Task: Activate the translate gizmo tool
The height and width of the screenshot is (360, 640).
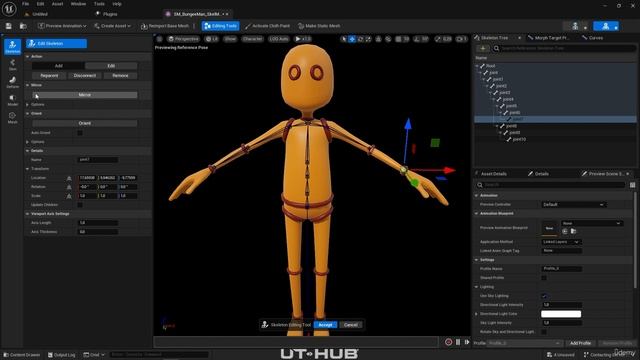Action: (x=352, y=39)
